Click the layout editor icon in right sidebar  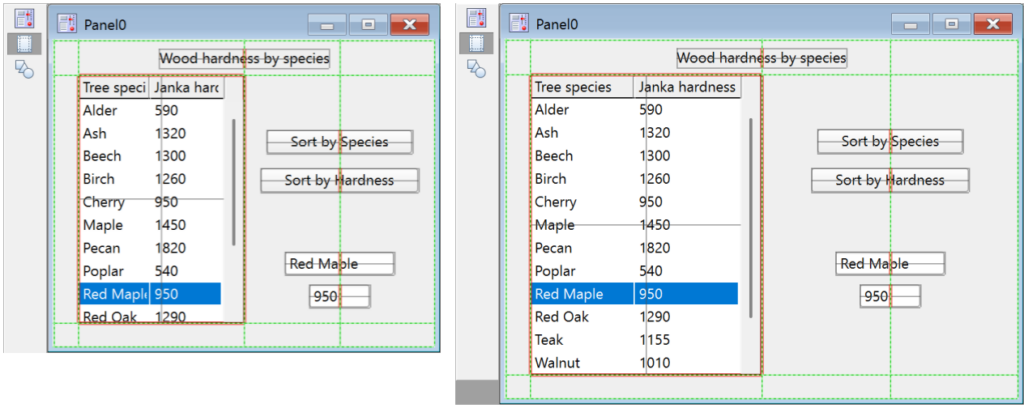[476, 18]
